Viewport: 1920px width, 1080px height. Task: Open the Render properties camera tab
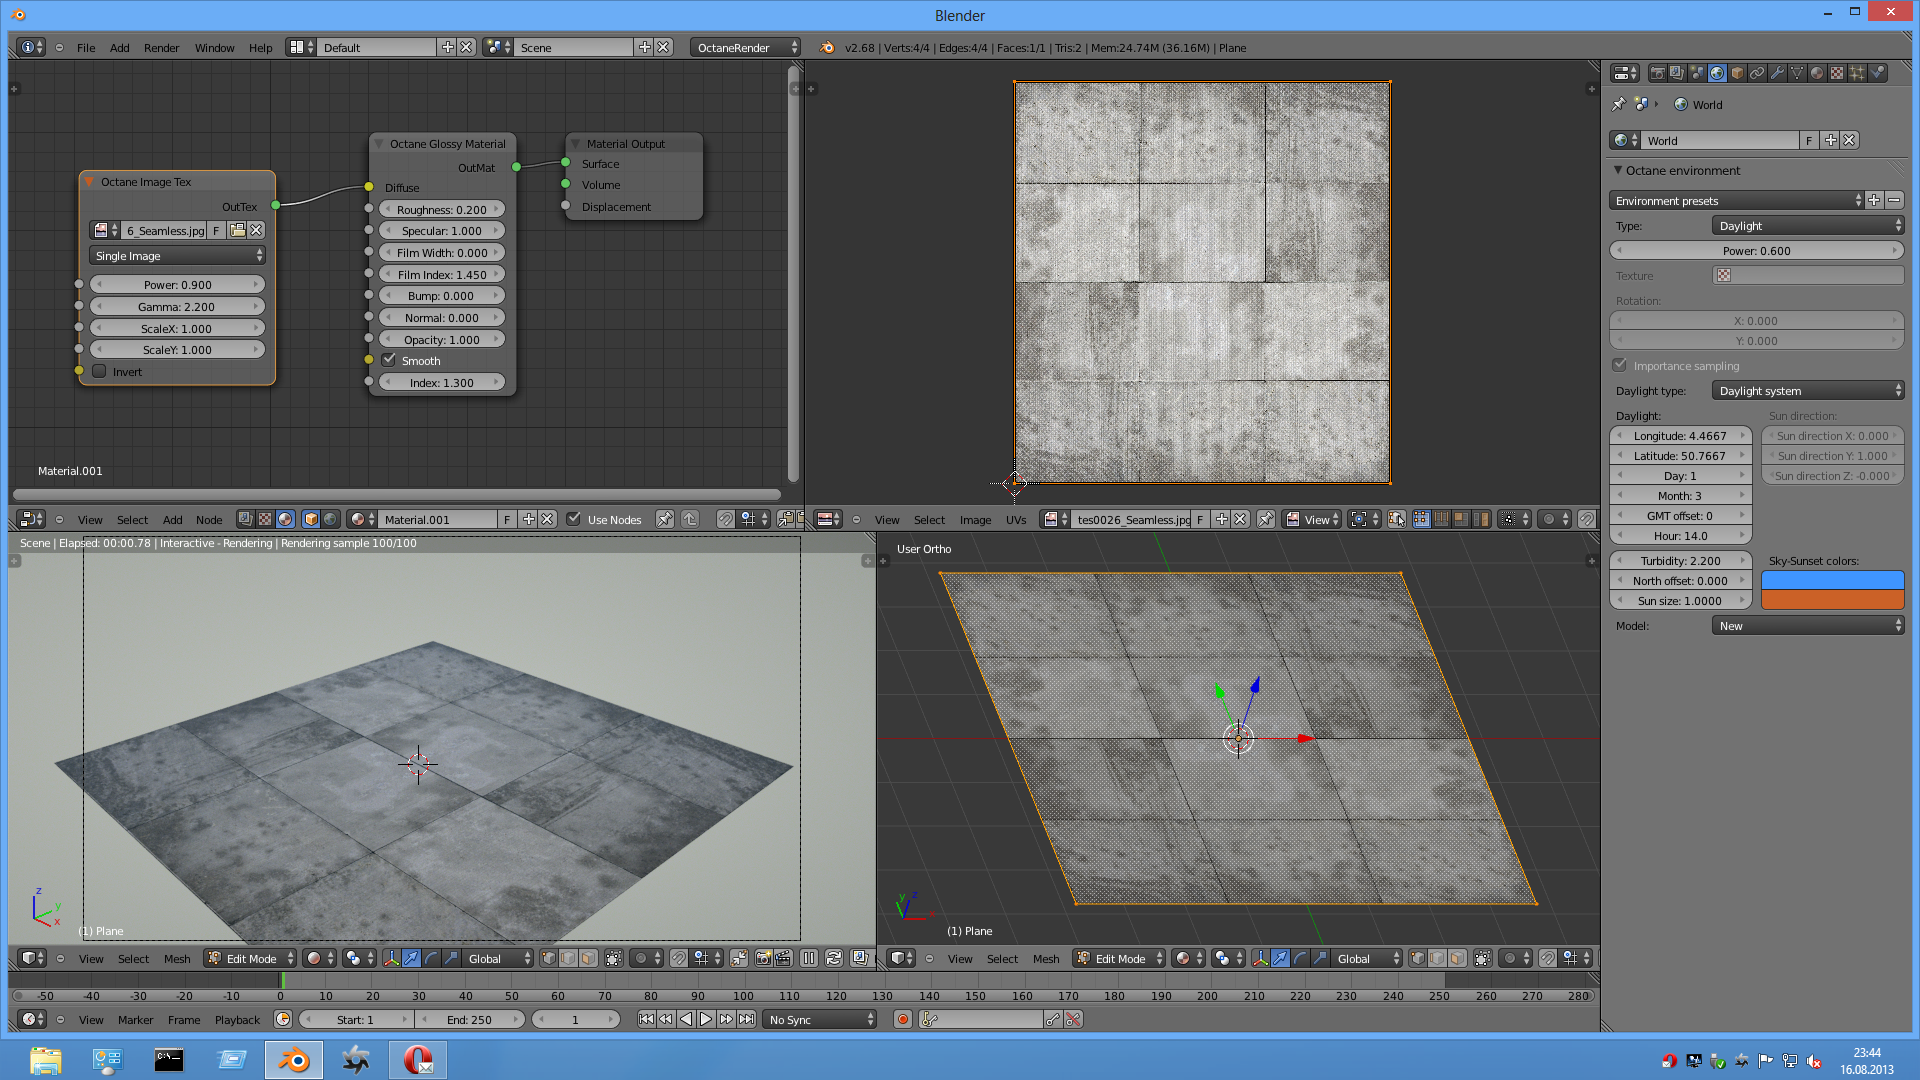pos(1658,73)
